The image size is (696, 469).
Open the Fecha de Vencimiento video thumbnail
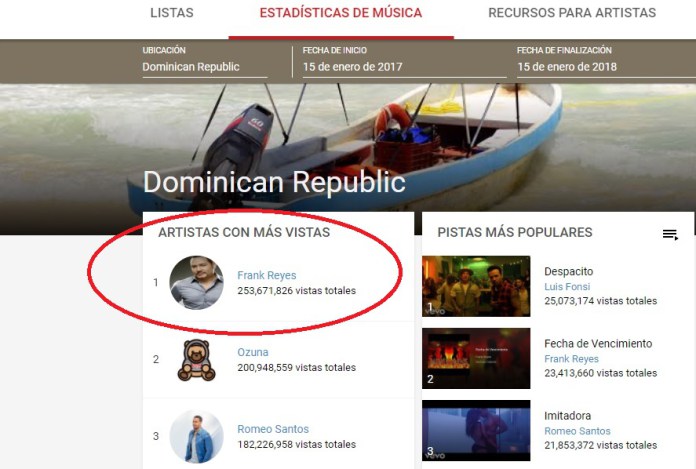(476, 358)
